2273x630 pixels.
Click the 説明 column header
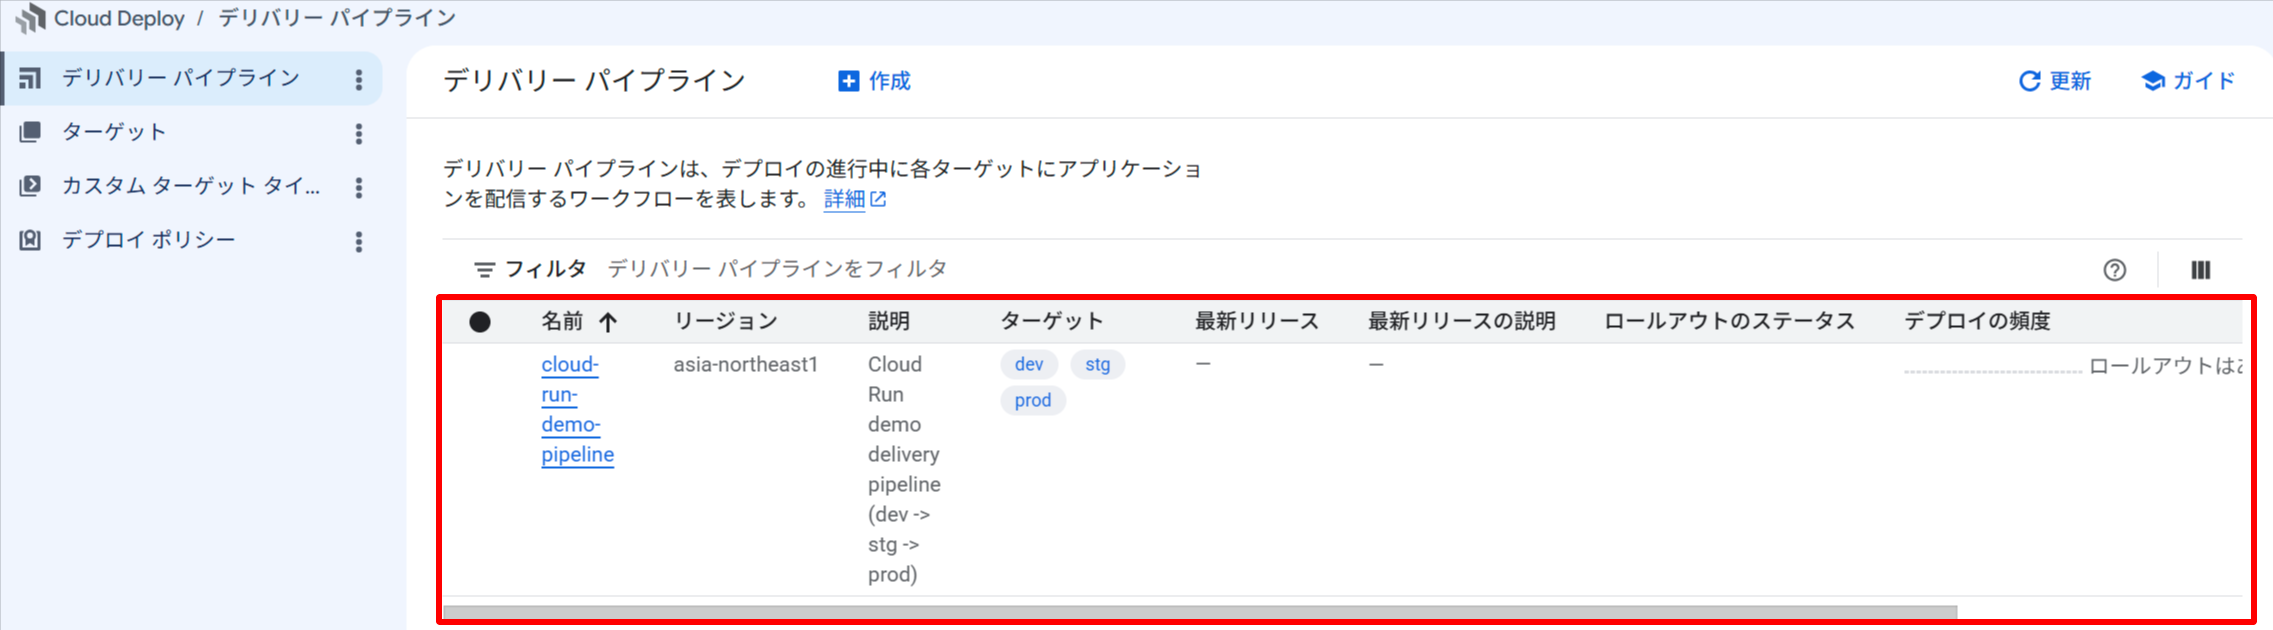[x=889, y=321]
